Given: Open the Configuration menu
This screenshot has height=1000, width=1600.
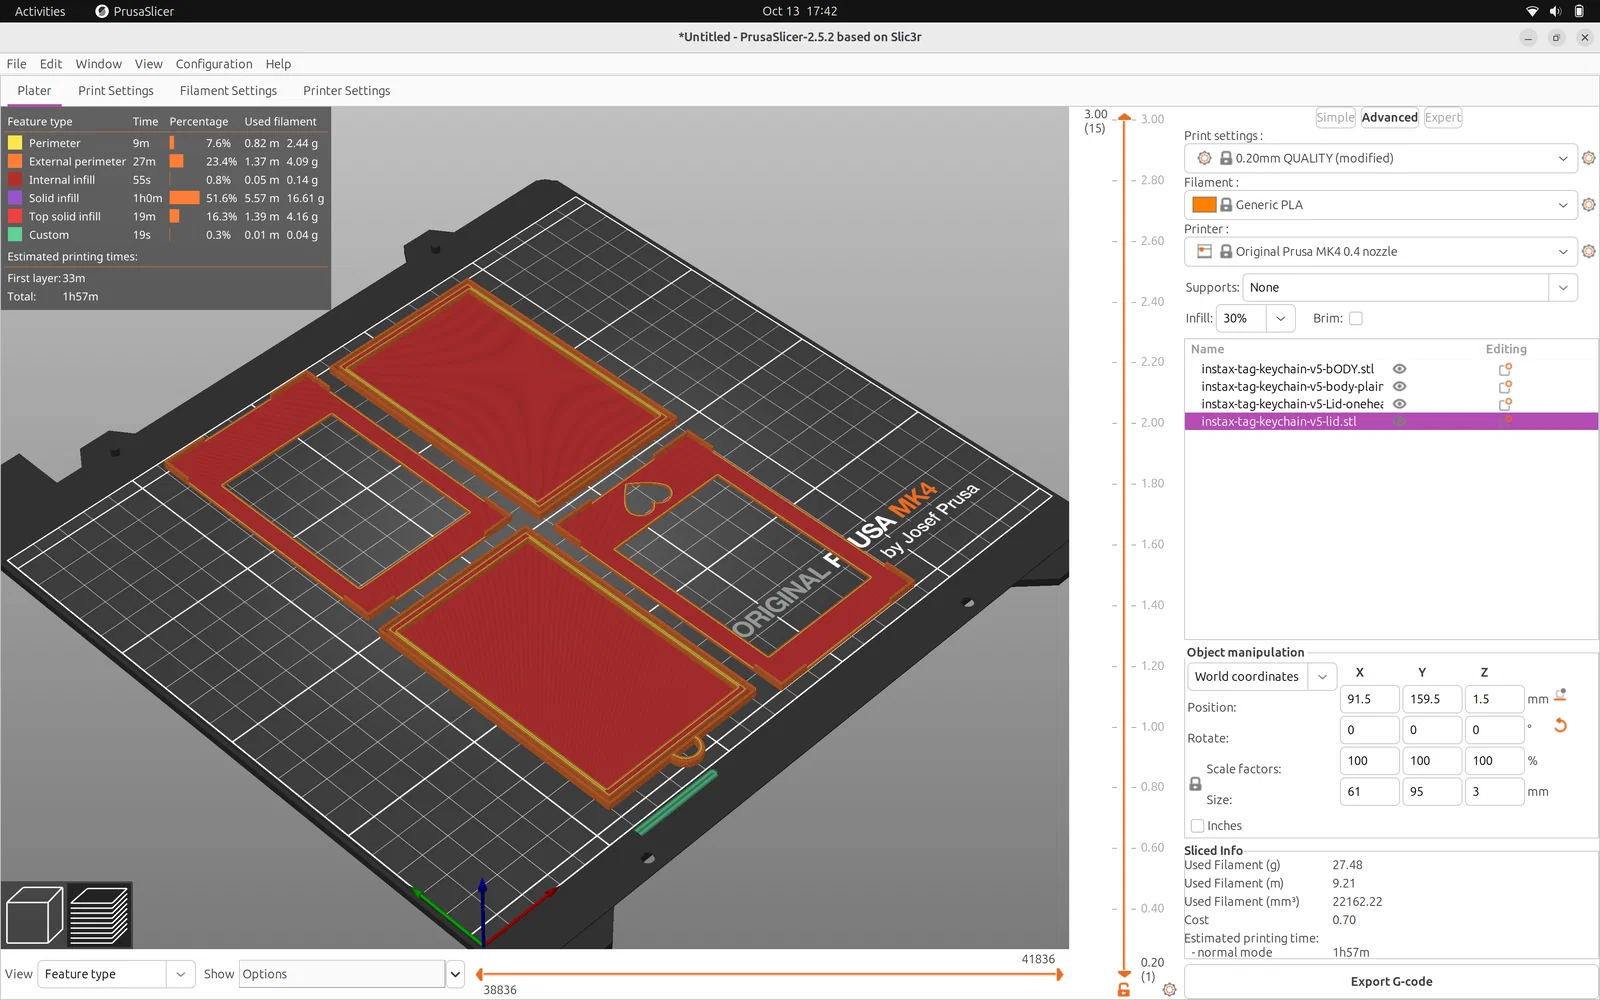Looking at the screenshot, I should 214,64.
